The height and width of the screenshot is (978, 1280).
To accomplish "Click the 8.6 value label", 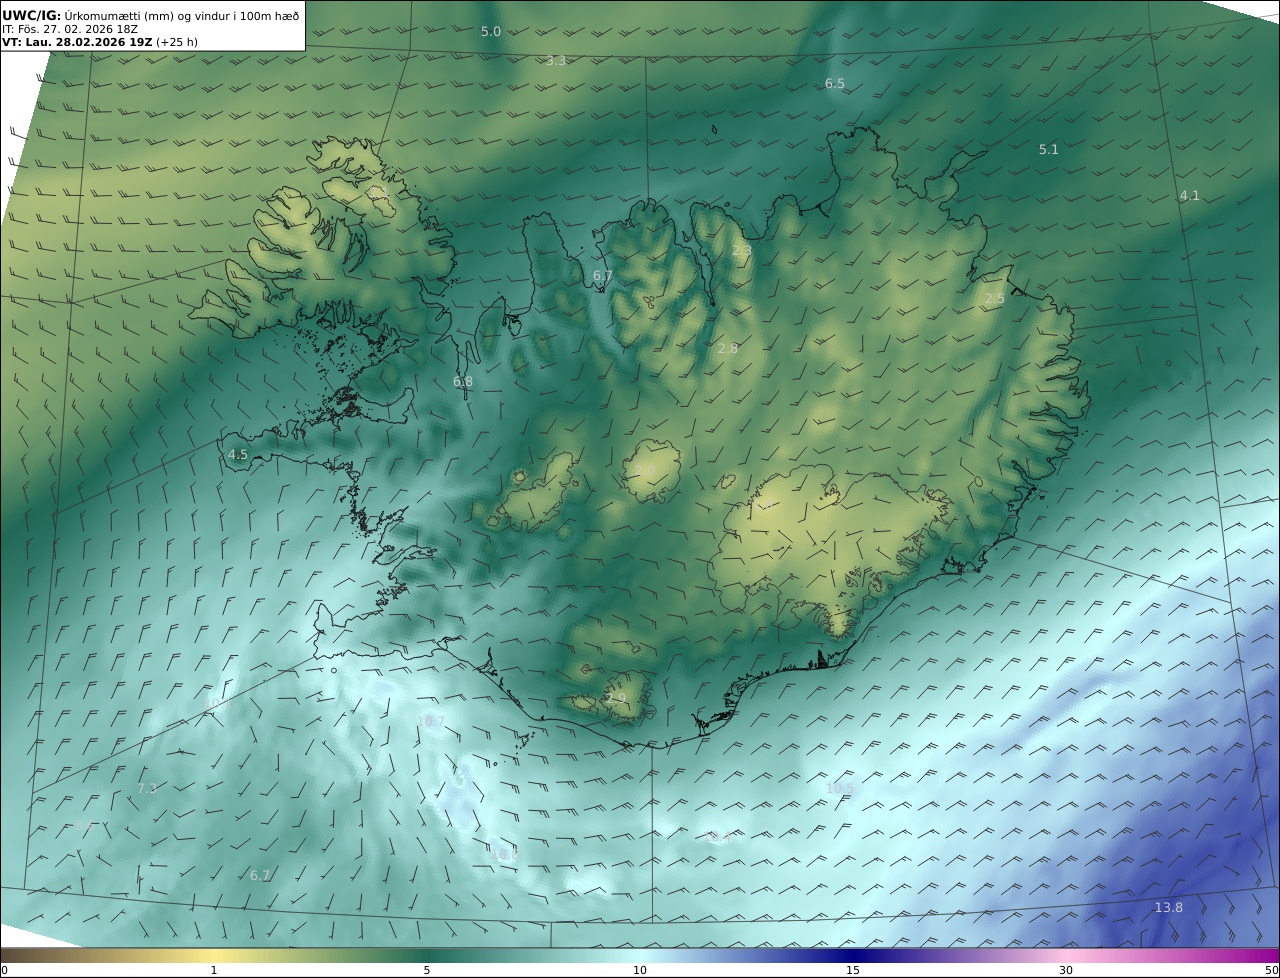I will [84, 827].
